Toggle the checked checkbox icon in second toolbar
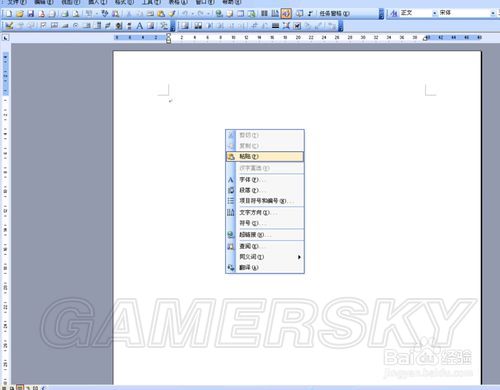Viewport: 500px width, 390px height. (298, 26)
